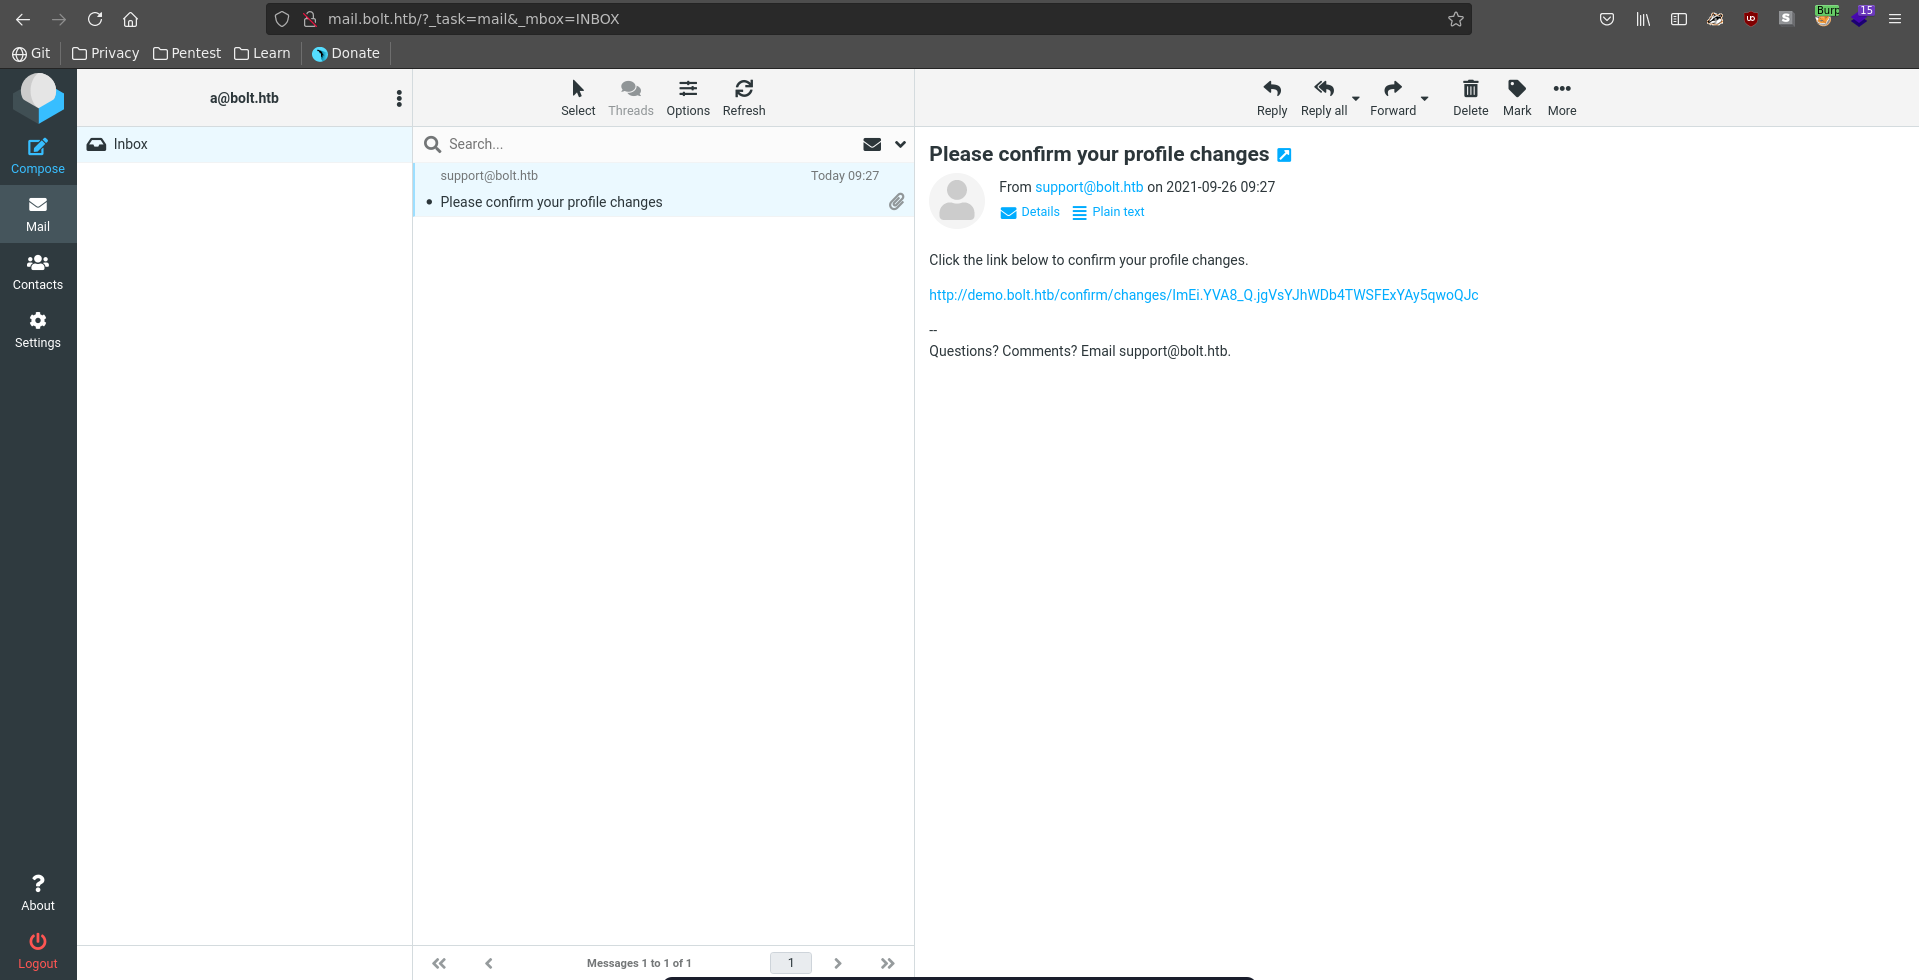Open message in new window icon
The image size is (1919, 980).
pos(1285,155)
